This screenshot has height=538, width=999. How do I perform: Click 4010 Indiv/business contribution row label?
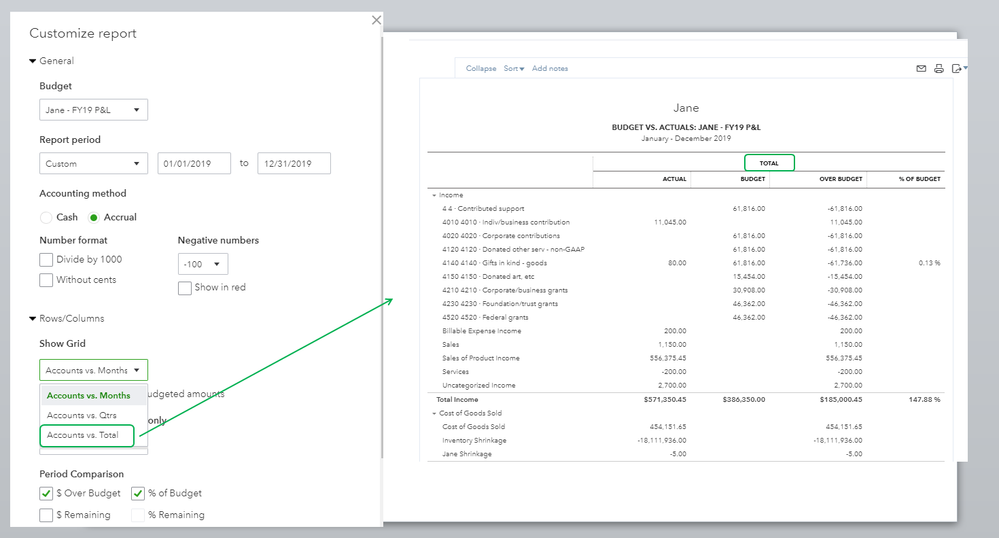[506, 222]
